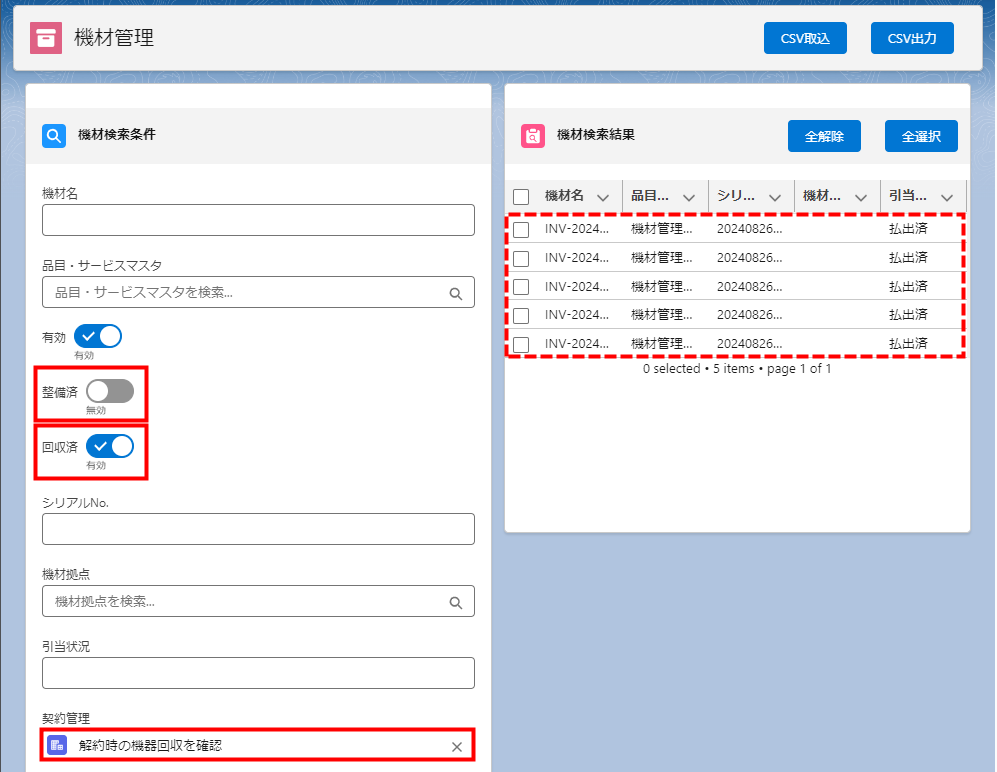997x772 pixels.
Task: Click the 機材検索条件 magnifier icon
Action: pyautogui.click(x=54, y=135)
